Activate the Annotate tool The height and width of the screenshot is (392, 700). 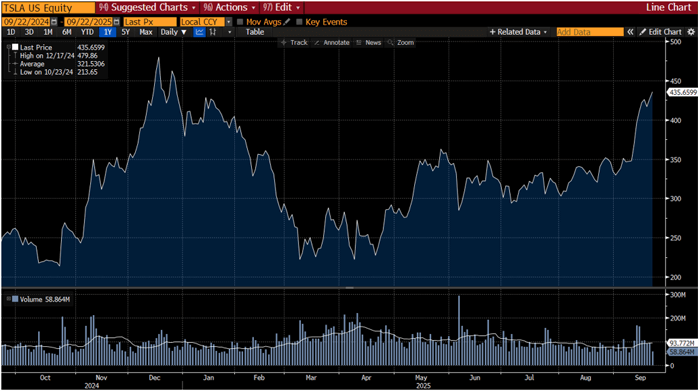(x=332, y=42)
